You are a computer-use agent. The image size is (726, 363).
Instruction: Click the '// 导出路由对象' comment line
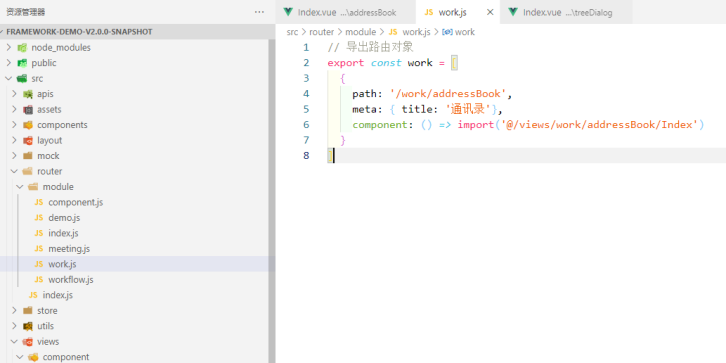(x=370, y=47)
